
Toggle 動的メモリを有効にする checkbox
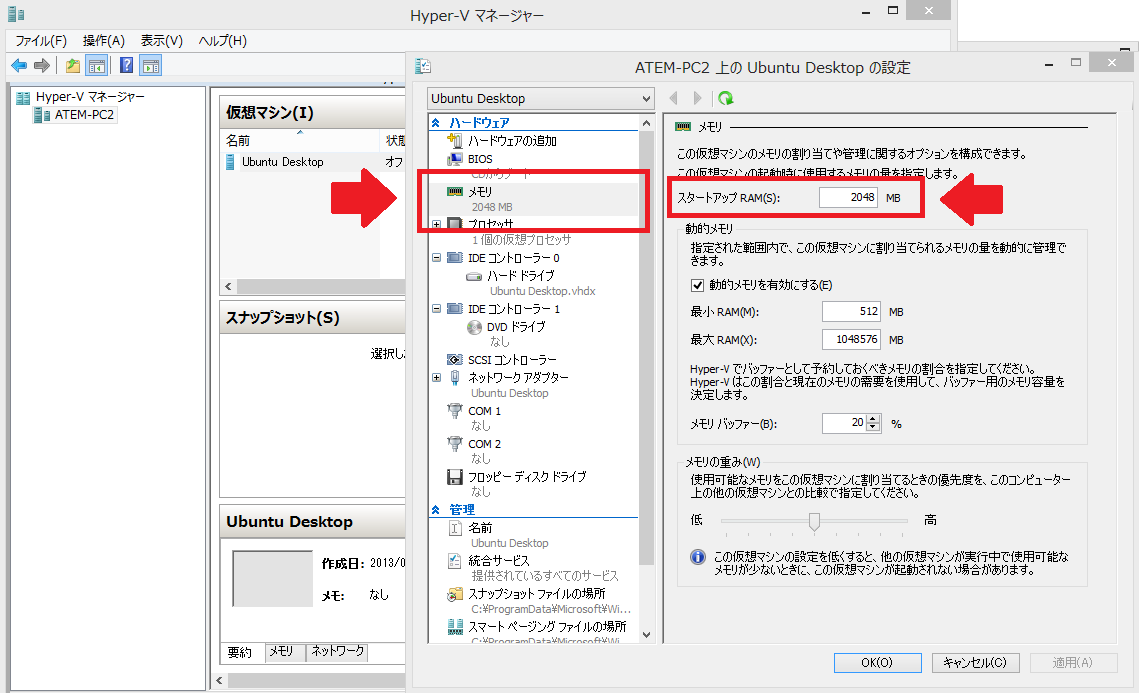pyautogui.click(x=697, y=285)
